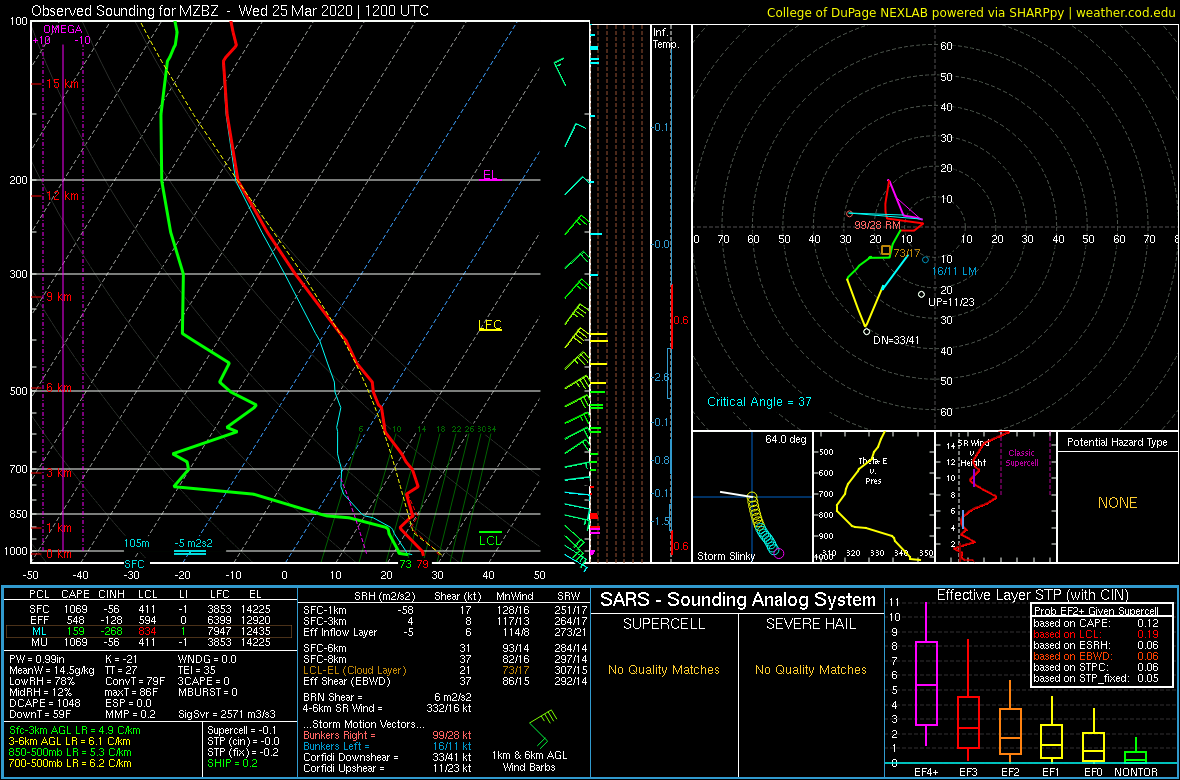
Task: Click the 'Supercell = -0.1' parameter
Action: (x=245, y=730)
